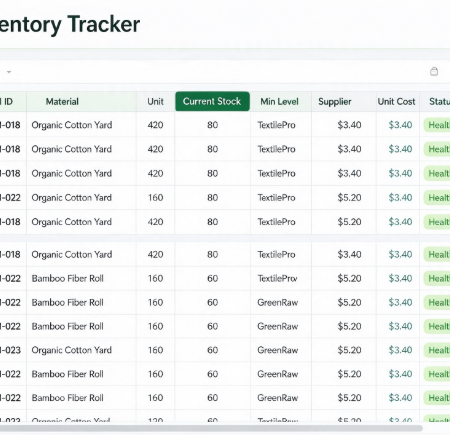Select the highlighted Current Stock column header

212,101
